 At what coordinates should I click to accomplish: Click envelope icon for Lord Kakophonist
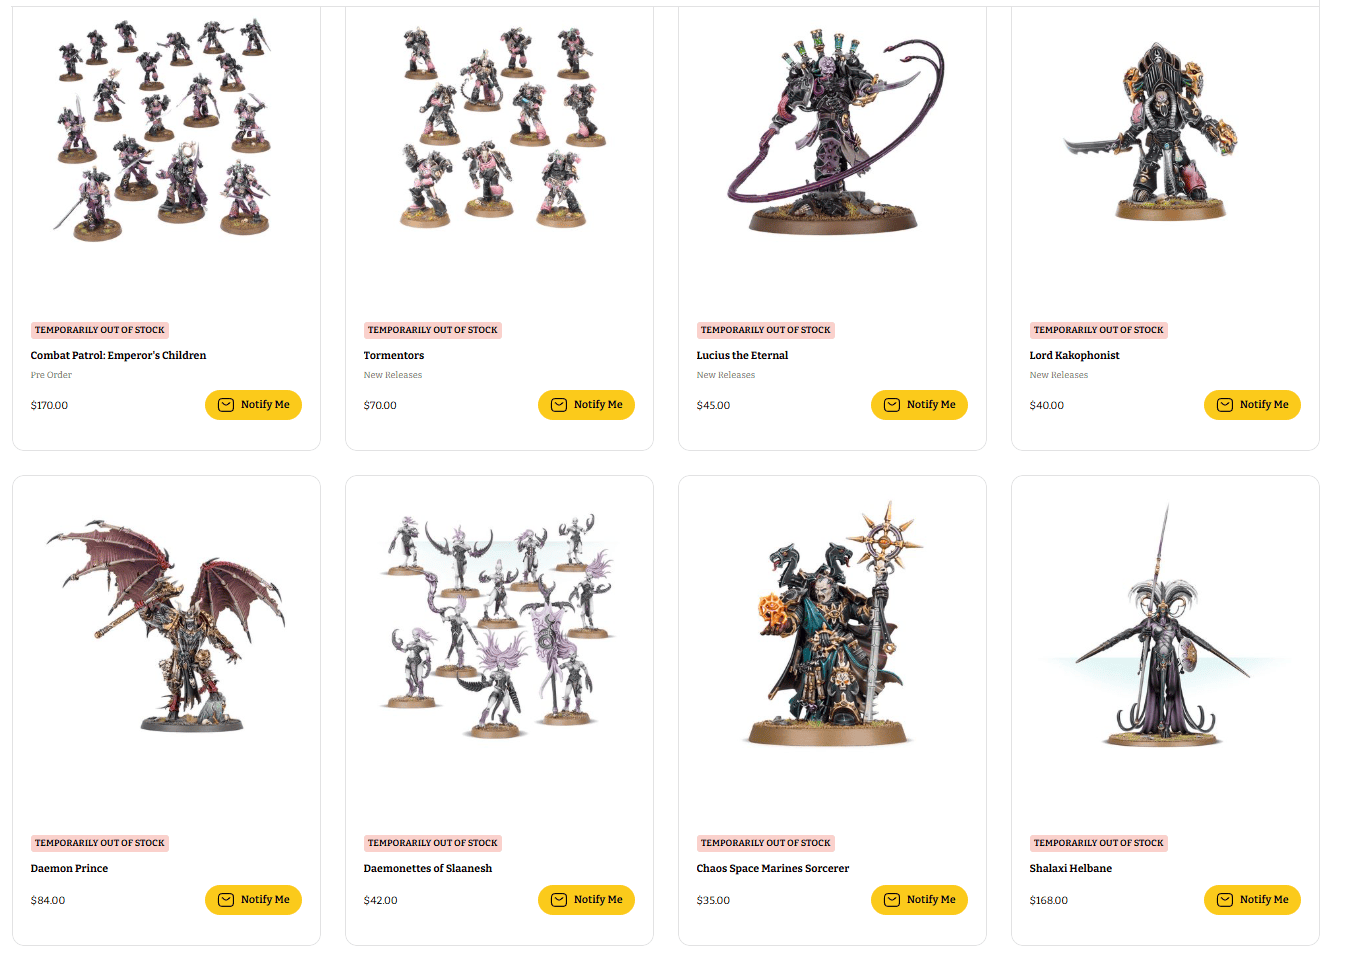click(x=1225, y=405)
